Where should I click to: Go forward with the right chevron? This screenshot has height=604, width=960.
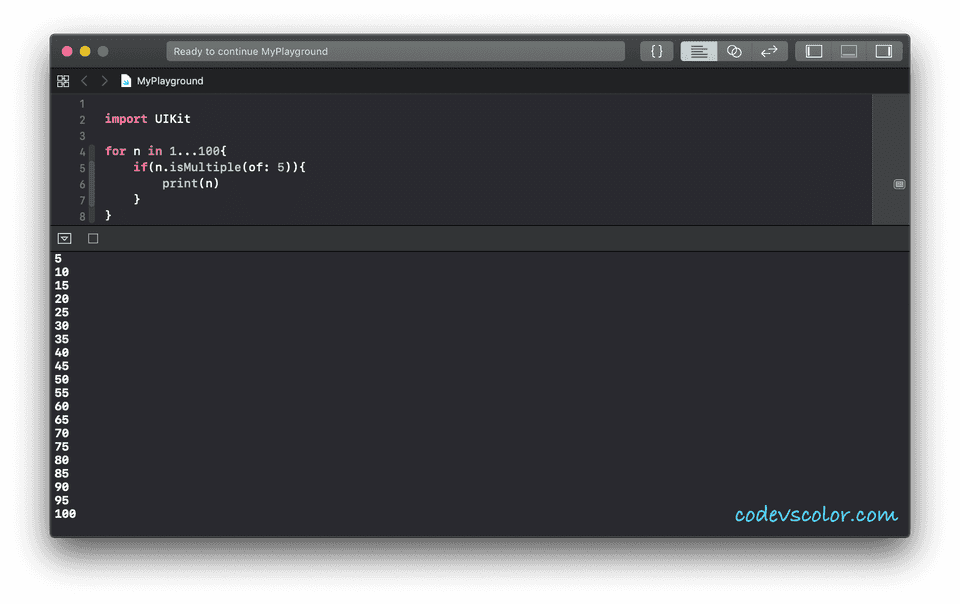point(105,81)
